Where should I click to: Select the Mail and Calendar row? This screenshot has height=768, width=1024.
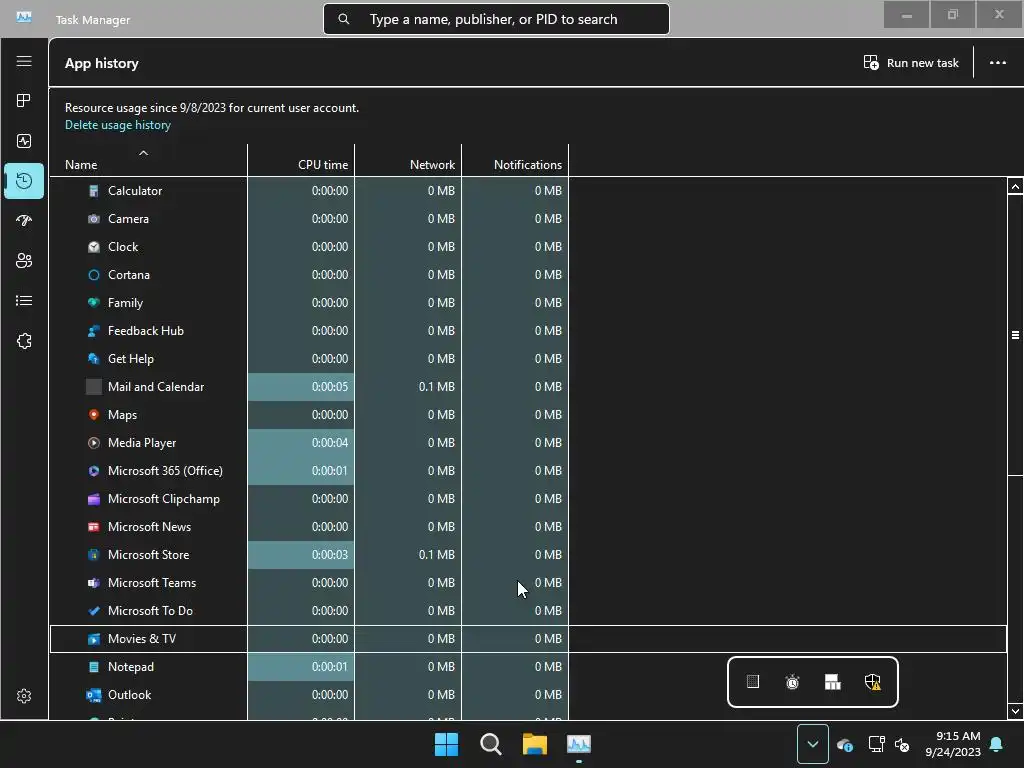pyautogui.click(x=528, y=387)
